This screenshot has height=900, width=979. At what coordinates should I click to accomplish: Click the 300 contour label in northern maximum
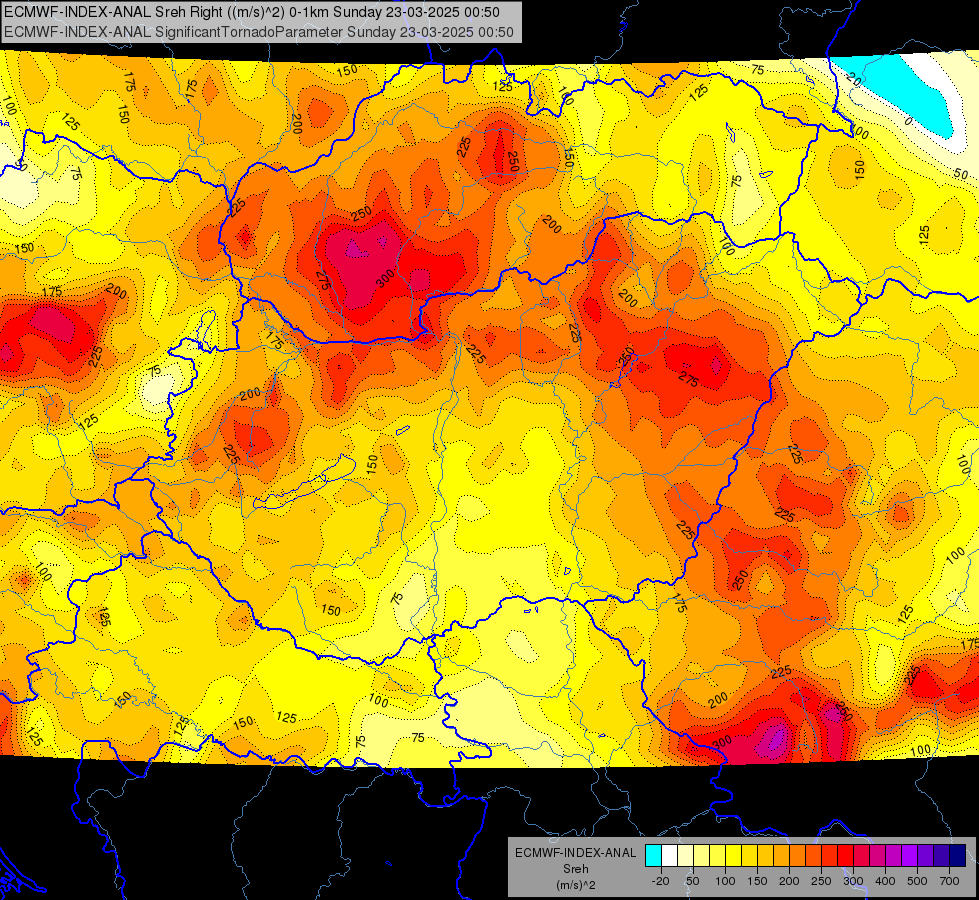pyautogui.click(x=385, y=278)
